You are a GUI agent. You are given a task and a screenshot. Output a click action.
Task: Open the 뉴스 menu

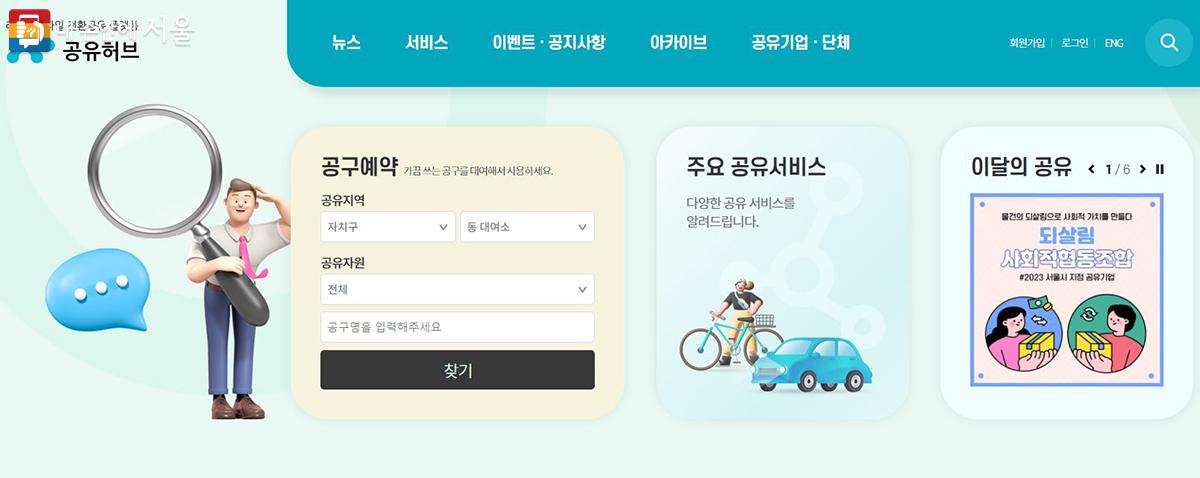pyautogui.click(x=346, y=43)
